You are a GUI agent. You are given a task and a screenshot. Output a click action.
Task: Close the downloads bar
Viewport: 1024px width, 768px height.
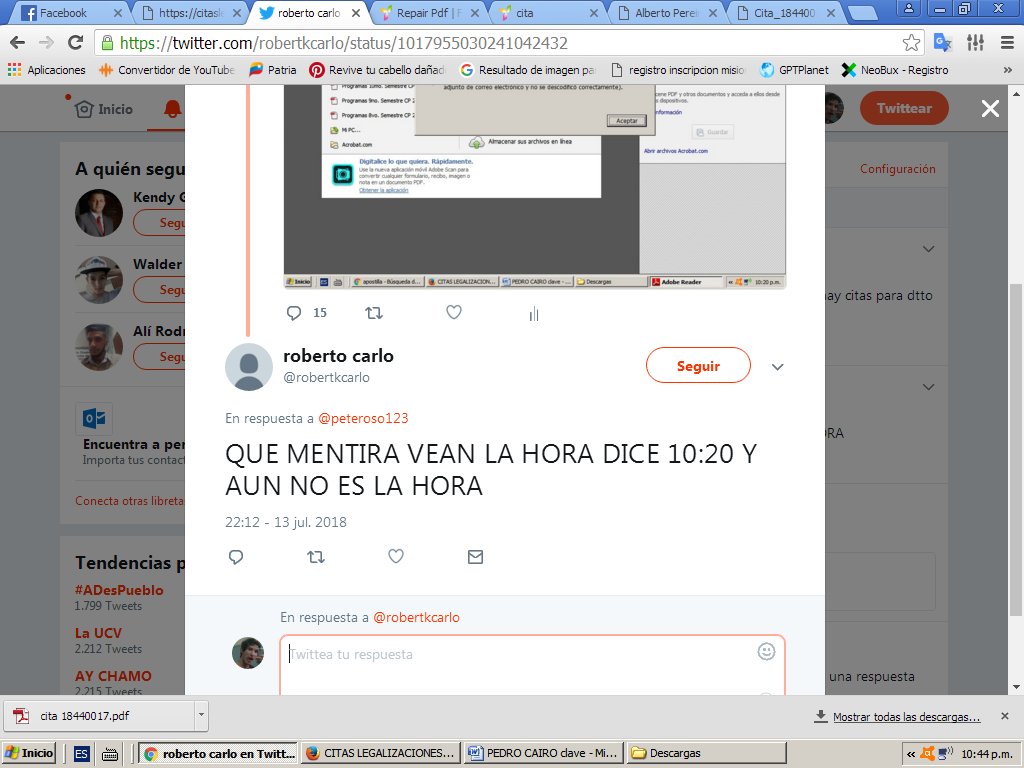[x=1005, y=716]
